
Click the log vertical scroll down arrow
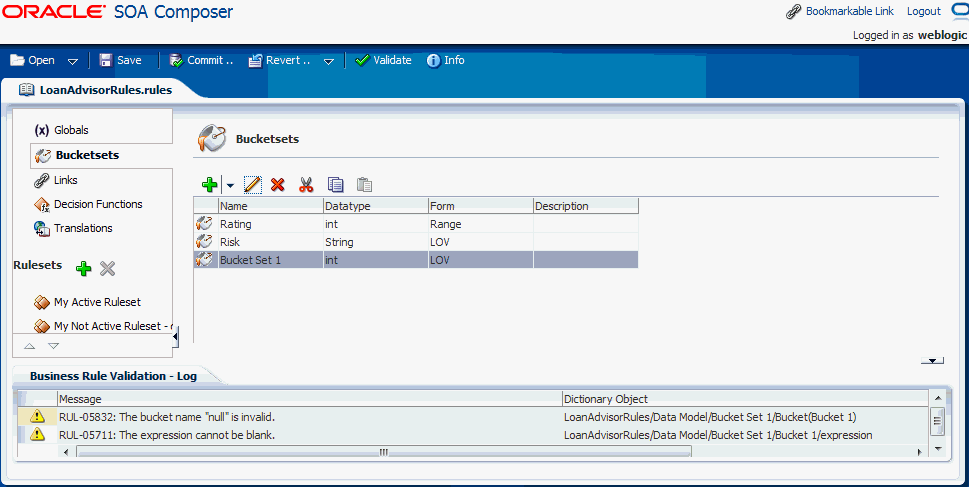tap(937, 448)
